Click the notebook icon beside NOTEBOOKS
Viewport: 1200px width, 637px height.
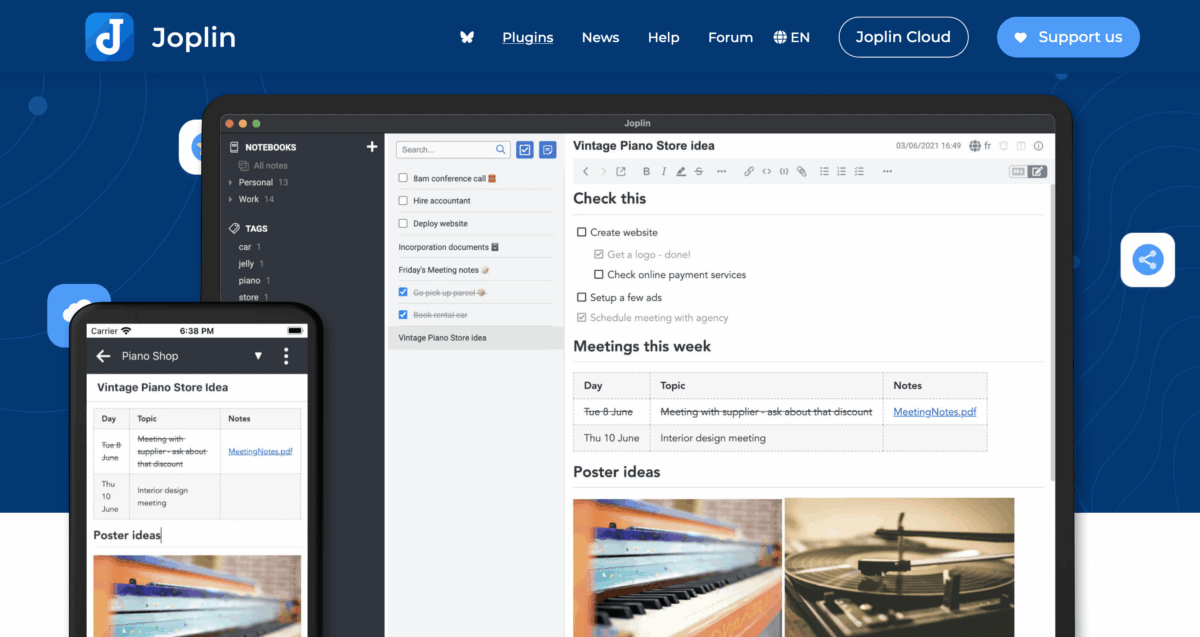point(235,147)
